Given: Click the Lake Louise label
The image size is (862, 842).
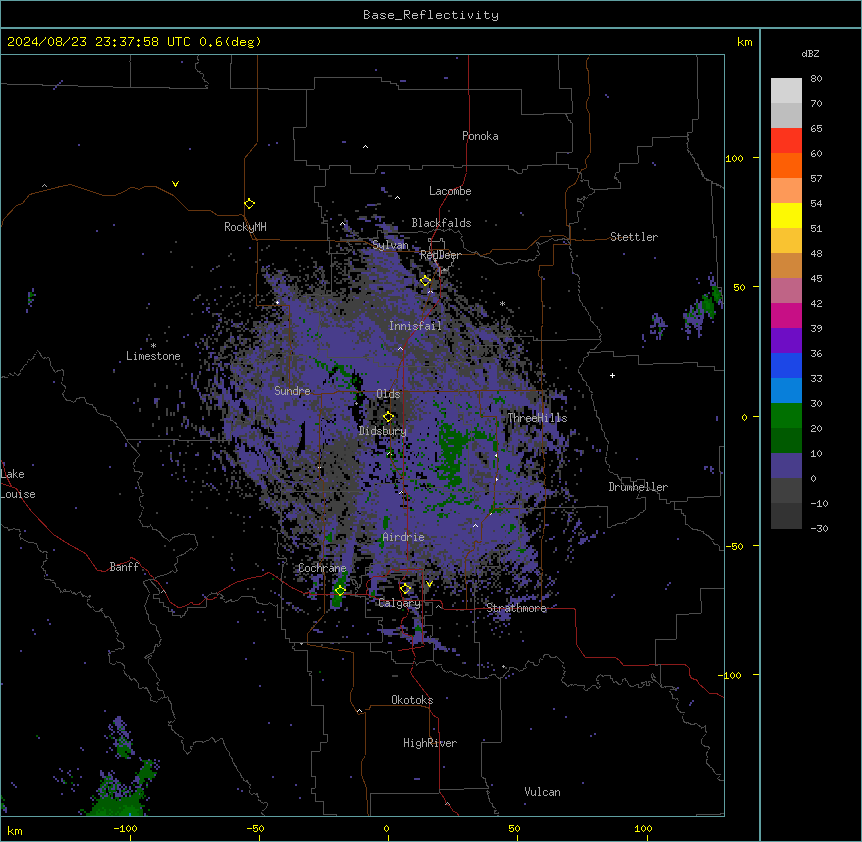Looking at the screenshot, I should [x=18, y=484].
